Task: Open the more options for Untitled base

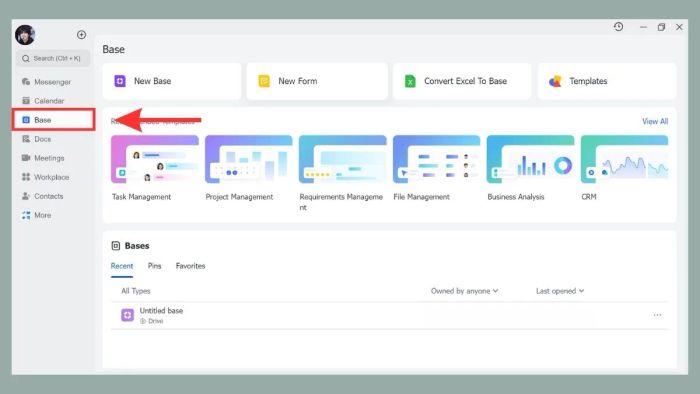Action: [x=657, y=315]
